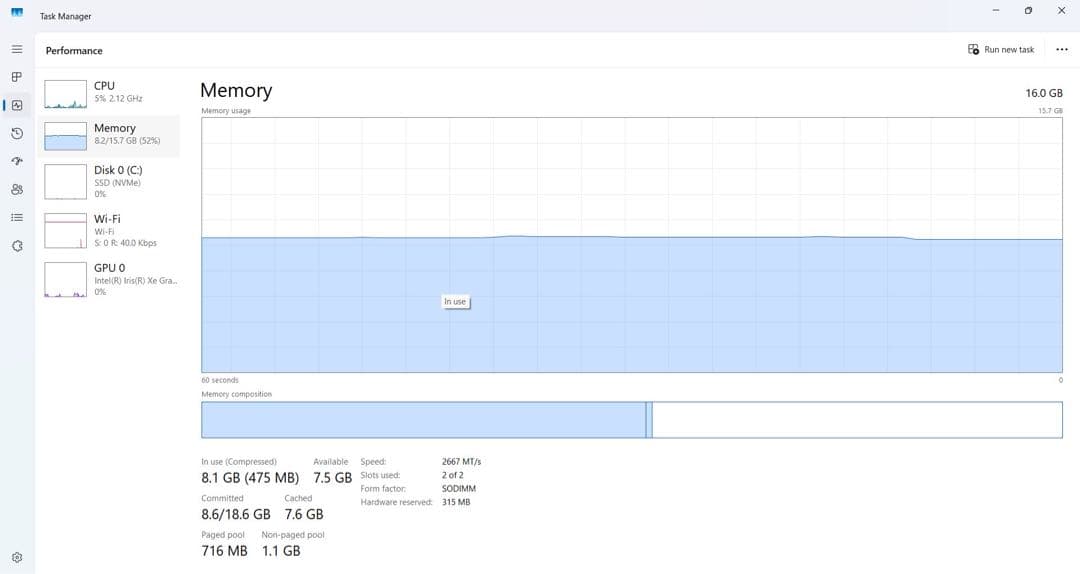Open App history from sidebar
Screen dimensions: 1080x574
tap(17, 133)
